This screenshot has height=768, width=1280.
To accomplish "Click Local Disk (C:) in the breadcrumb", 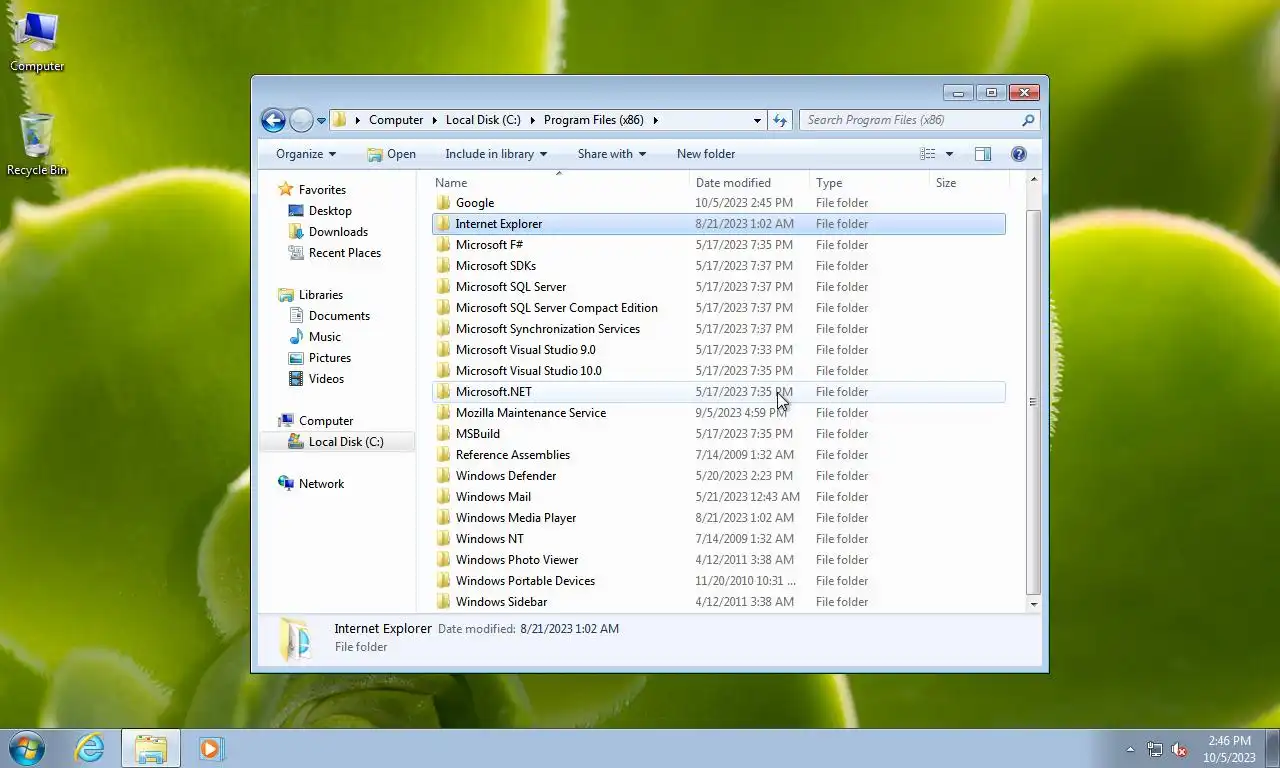I will tap(483, 120).
